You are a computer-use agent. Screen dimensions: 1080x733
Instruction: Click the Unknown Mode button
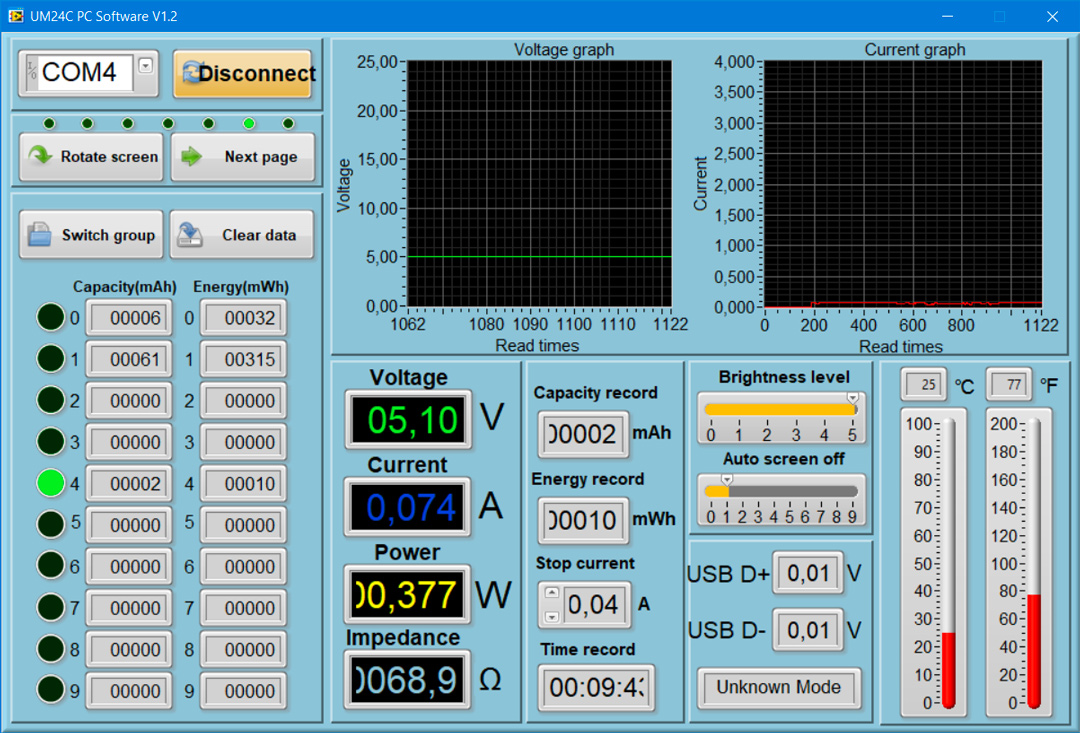[x=778, y=687]
